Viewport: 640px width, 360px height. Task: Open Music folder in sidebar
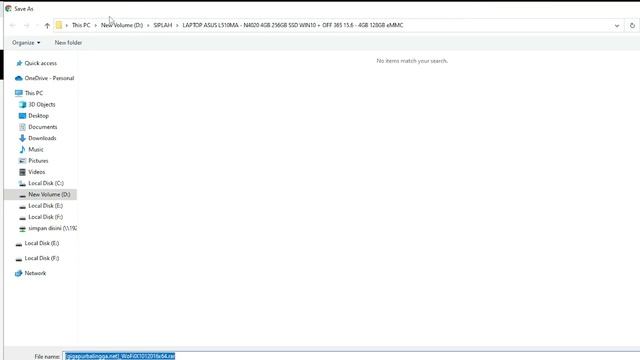[x=36, y=149]
